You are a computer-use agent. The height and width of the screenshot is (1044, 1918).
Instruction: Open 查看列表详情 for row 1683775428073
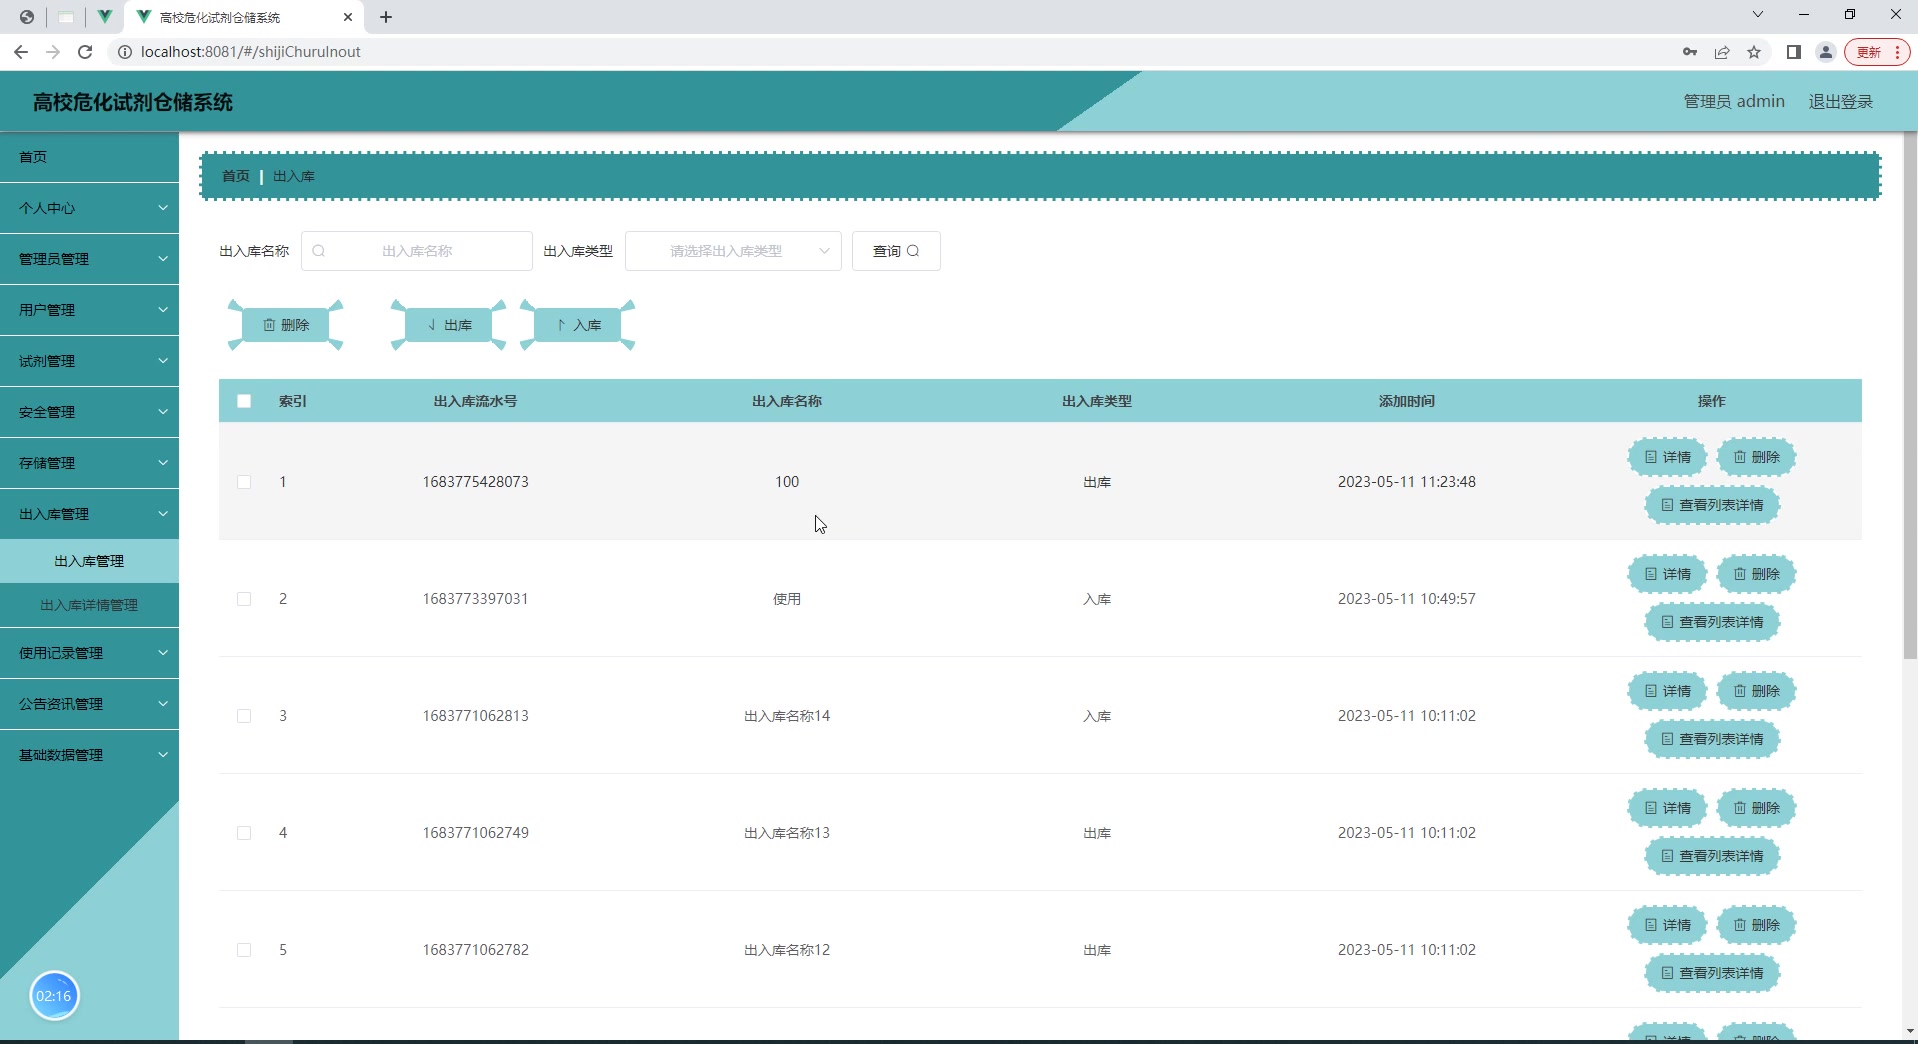(x=1712, y=505)
